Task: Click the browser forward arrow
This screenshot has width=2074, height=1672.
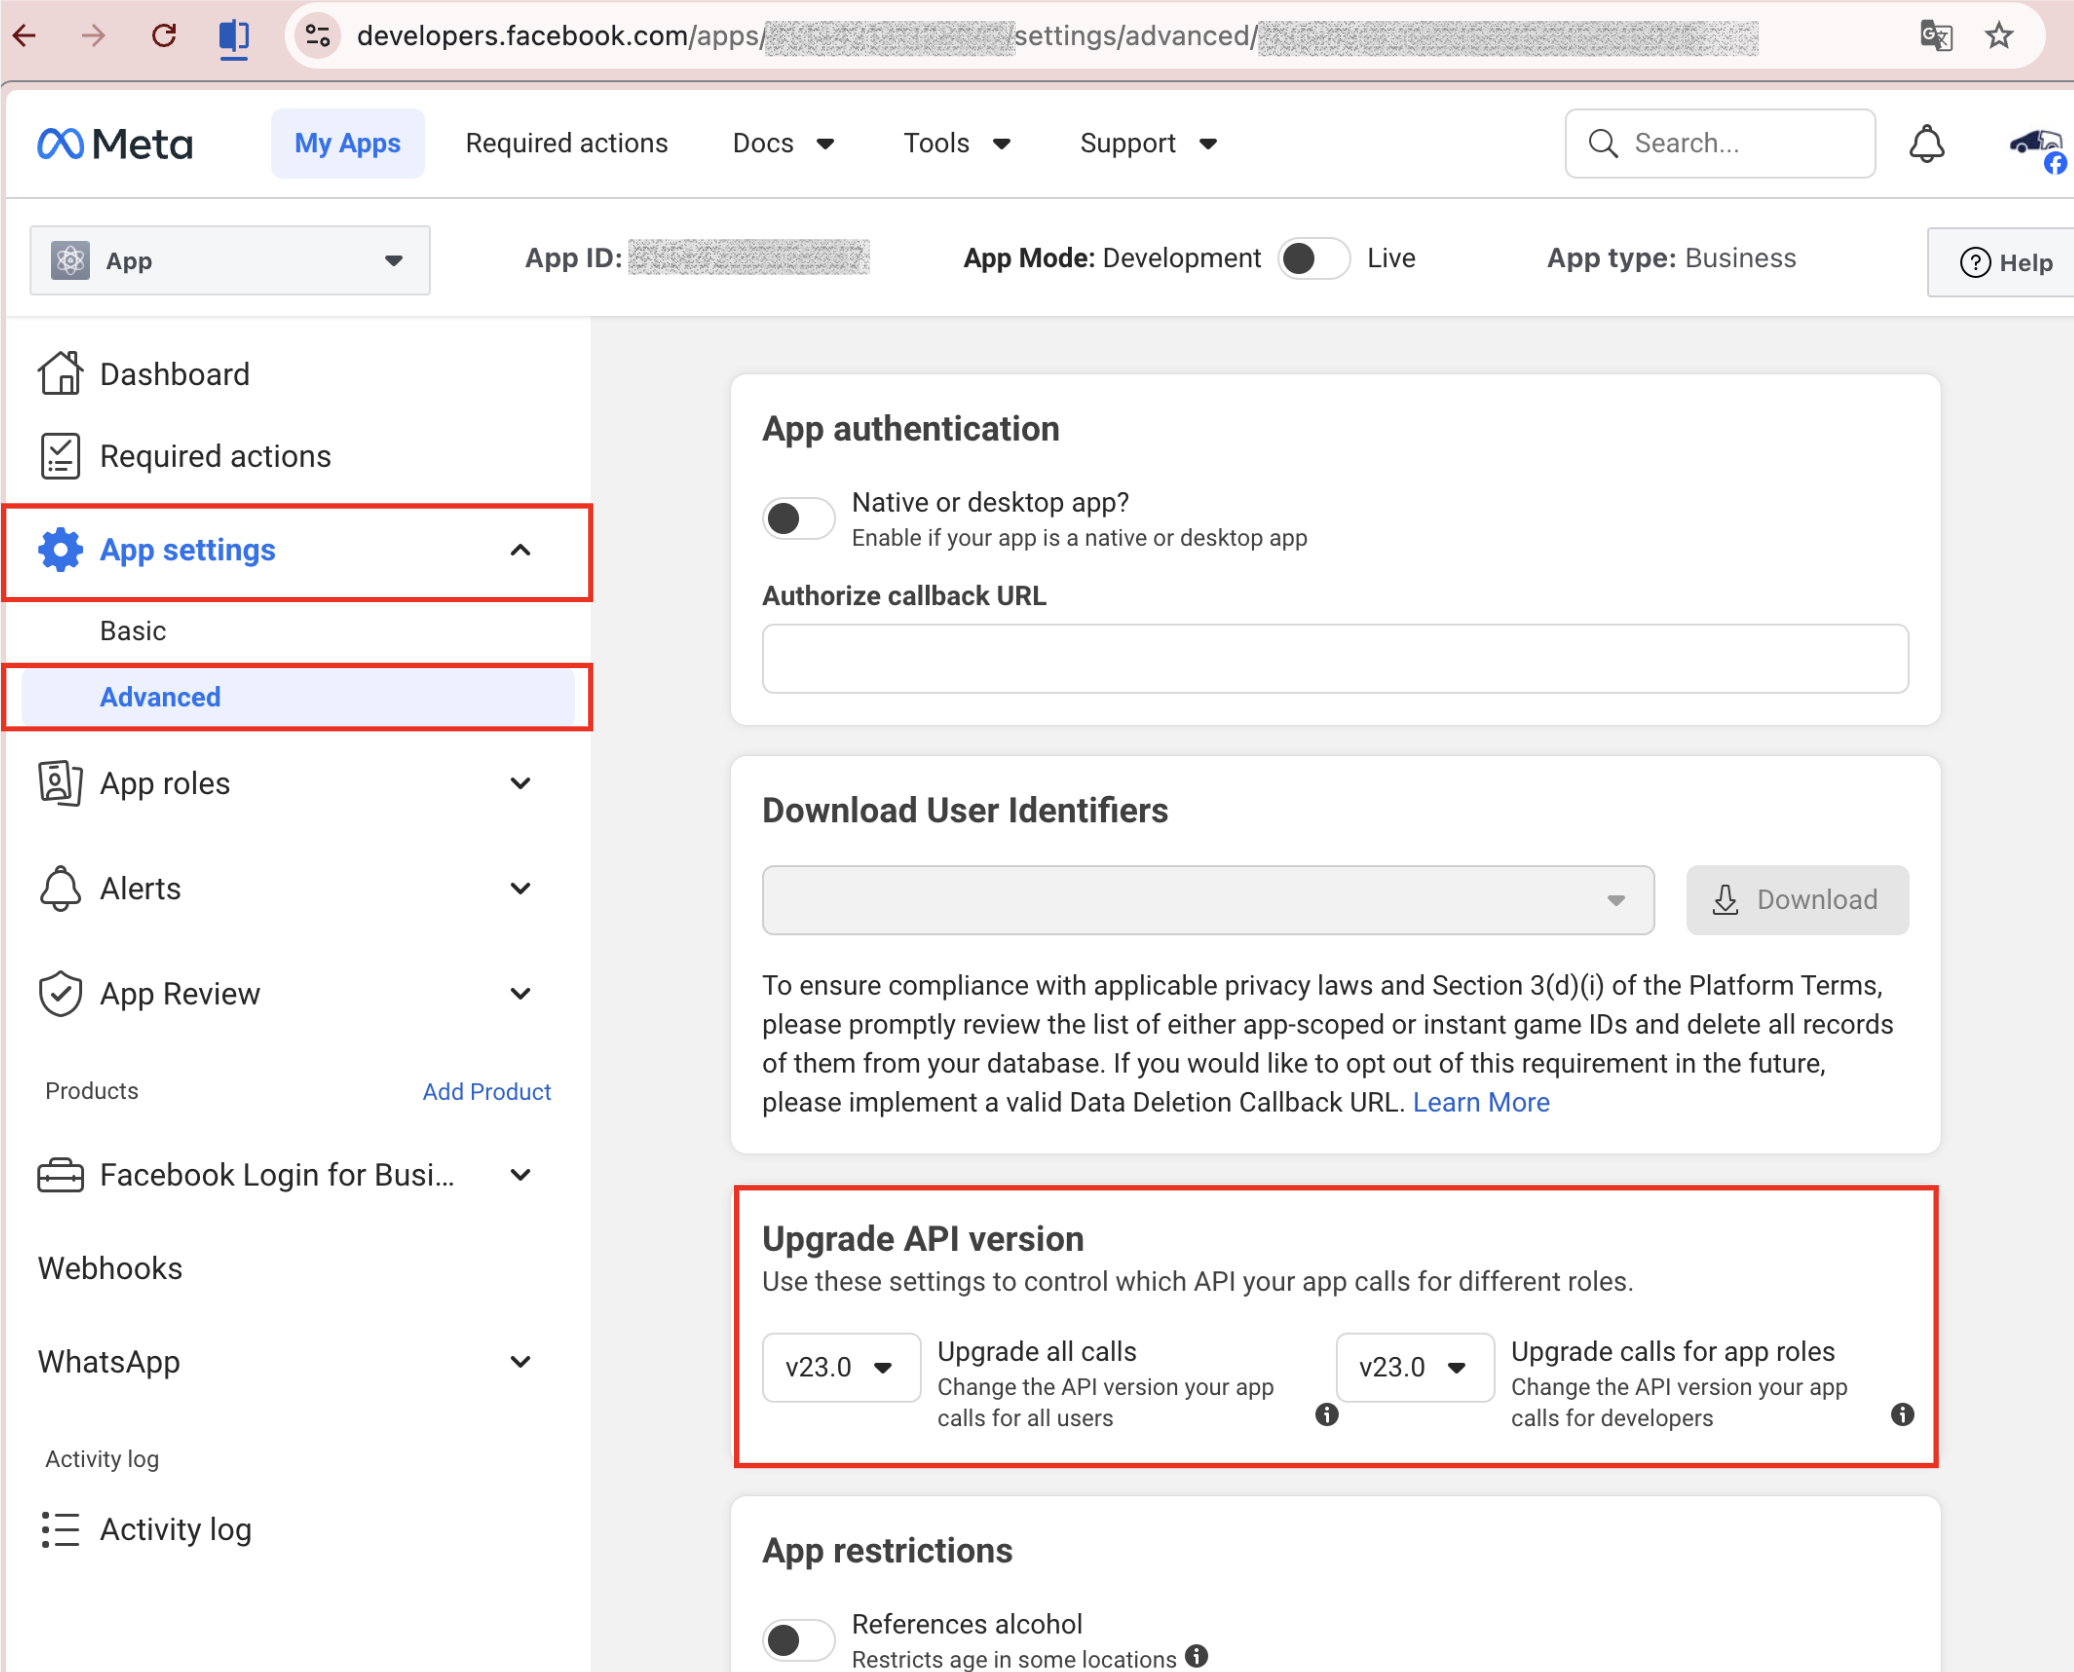Action: coord(93,36)
